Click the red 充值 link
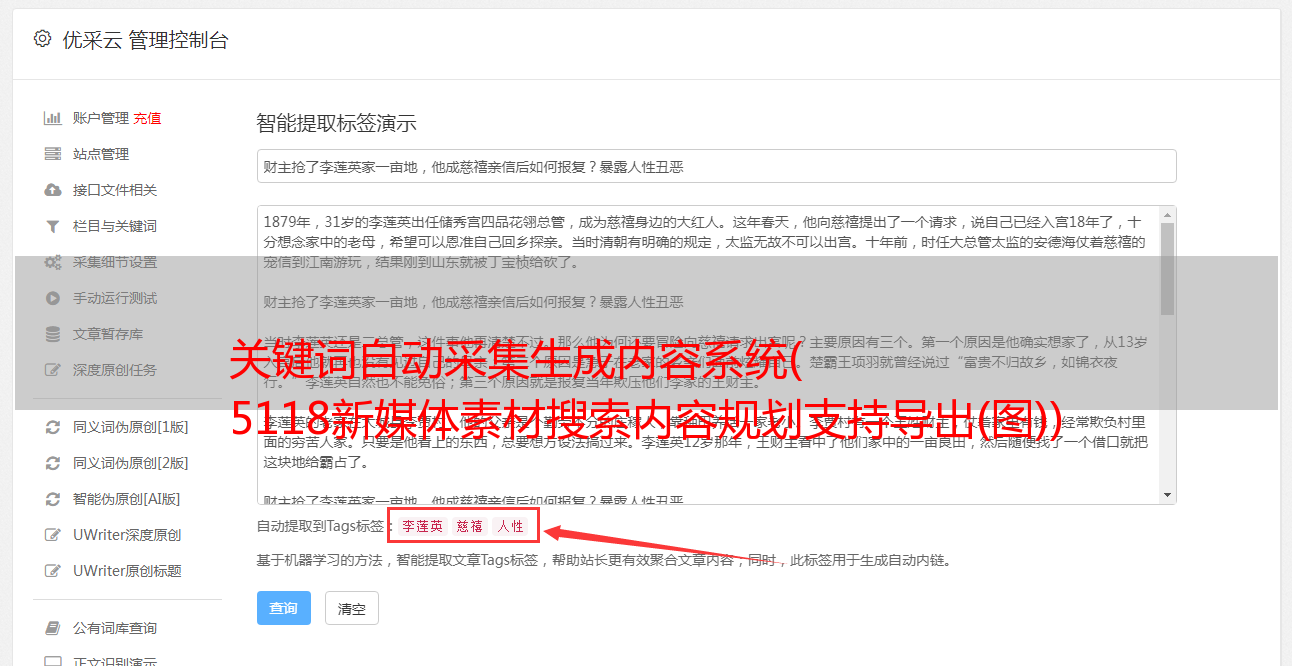The height and width of the screenshot is (666, 1292). click(147, 118)
